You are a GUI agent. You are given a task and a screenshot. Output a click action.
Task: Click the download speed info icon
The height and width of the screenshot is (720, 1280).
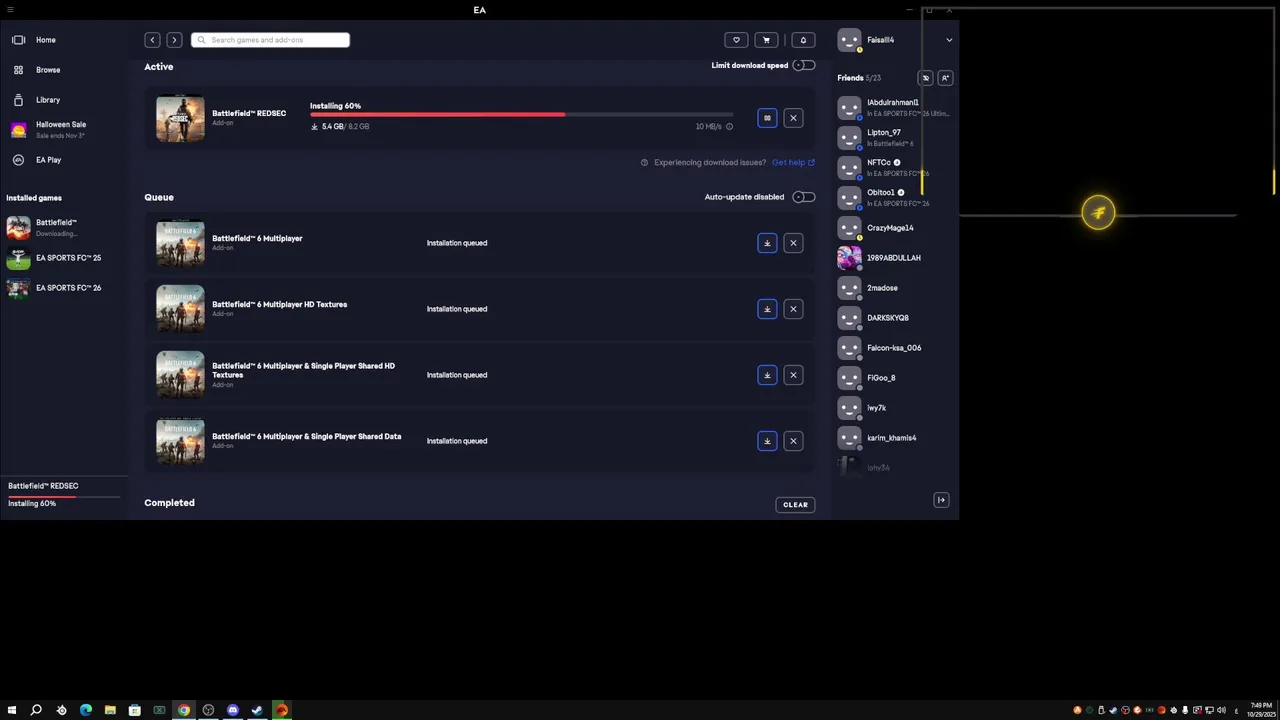729,127
